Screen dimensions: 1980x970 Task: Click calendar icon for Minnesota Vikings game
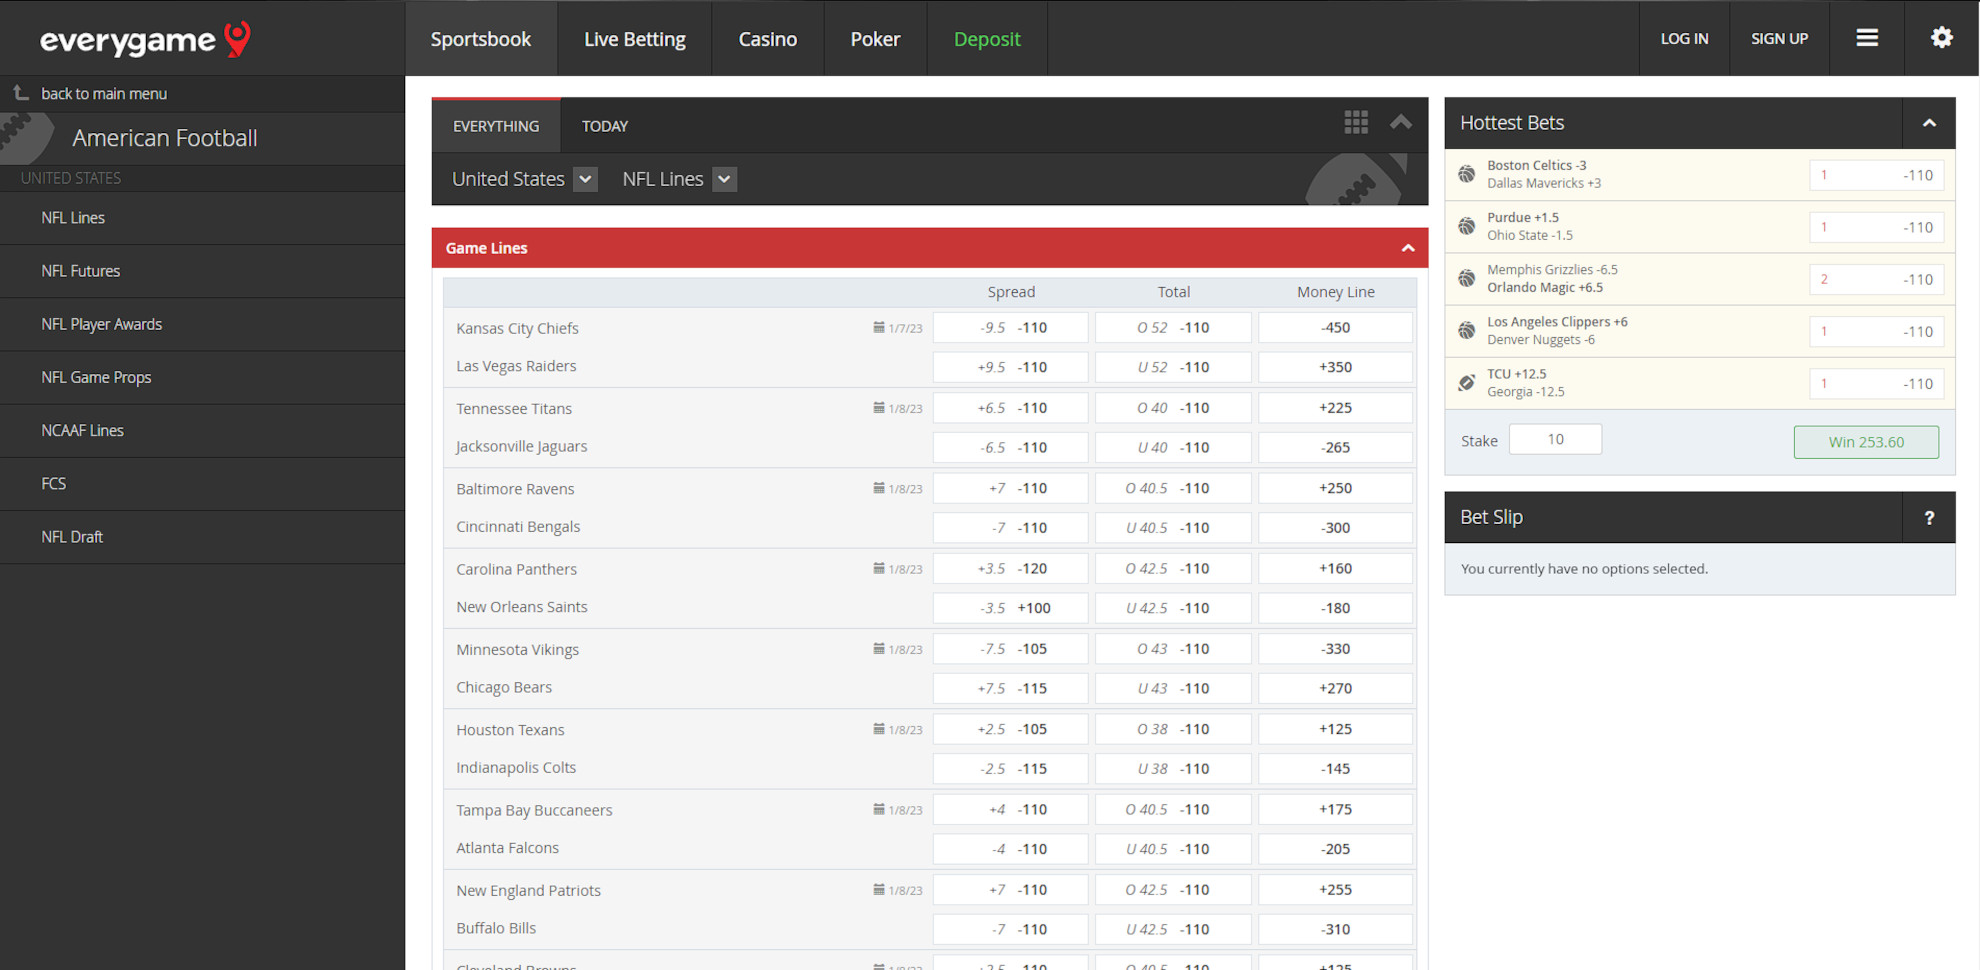click(879, 648)
